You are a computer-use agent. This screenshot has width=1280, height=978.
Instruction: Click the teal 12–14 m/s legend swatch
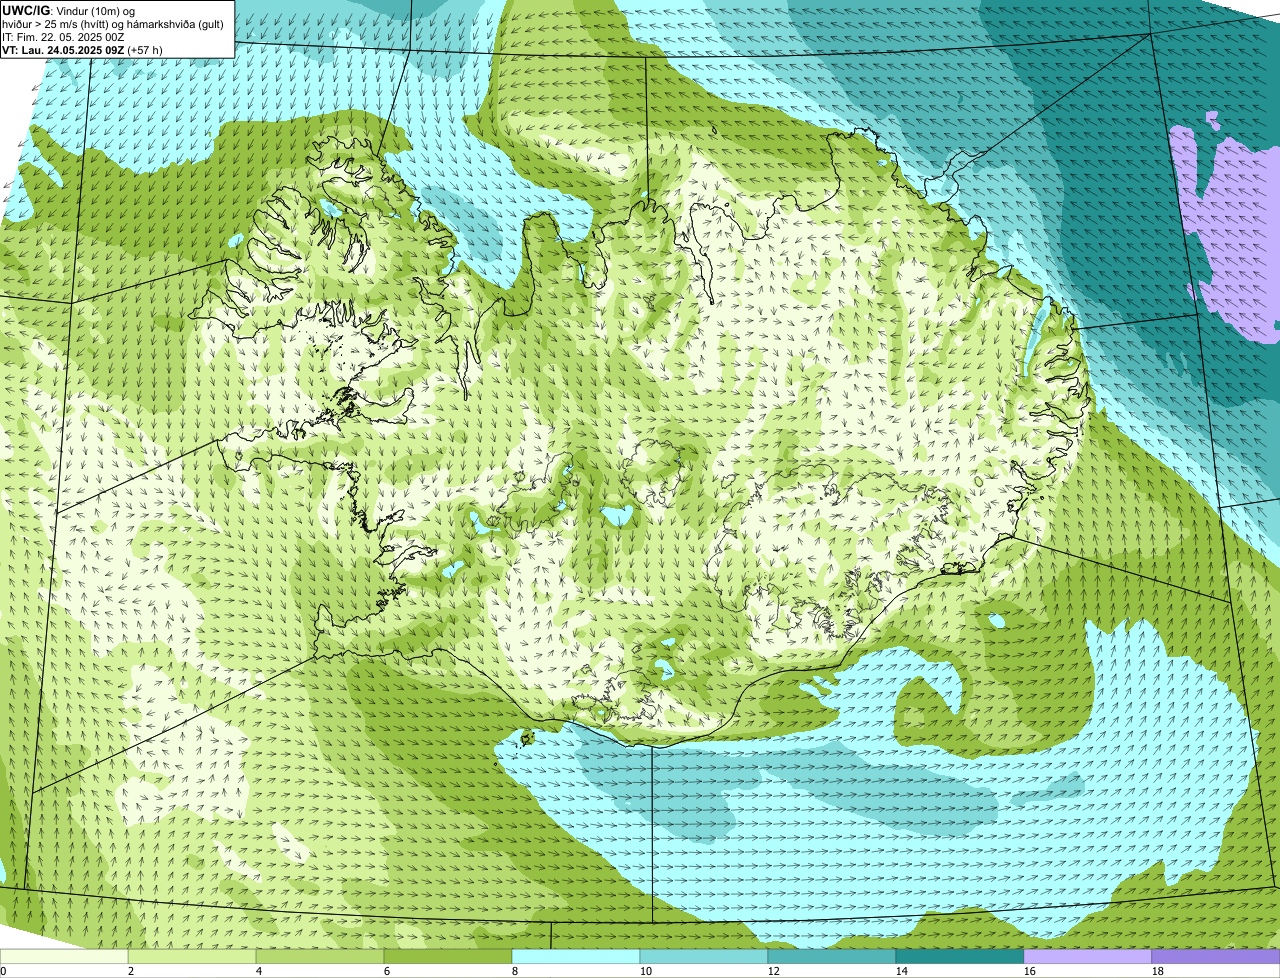(832, 956)
